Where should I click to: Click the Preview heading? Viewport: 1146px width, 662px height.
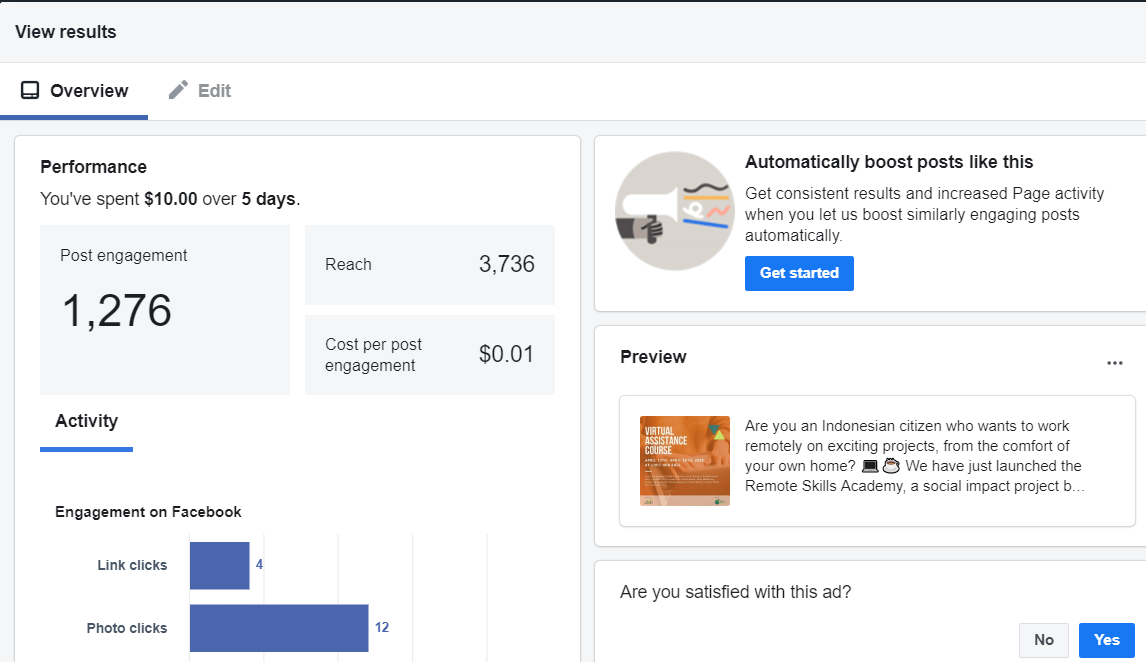[653, 357]
